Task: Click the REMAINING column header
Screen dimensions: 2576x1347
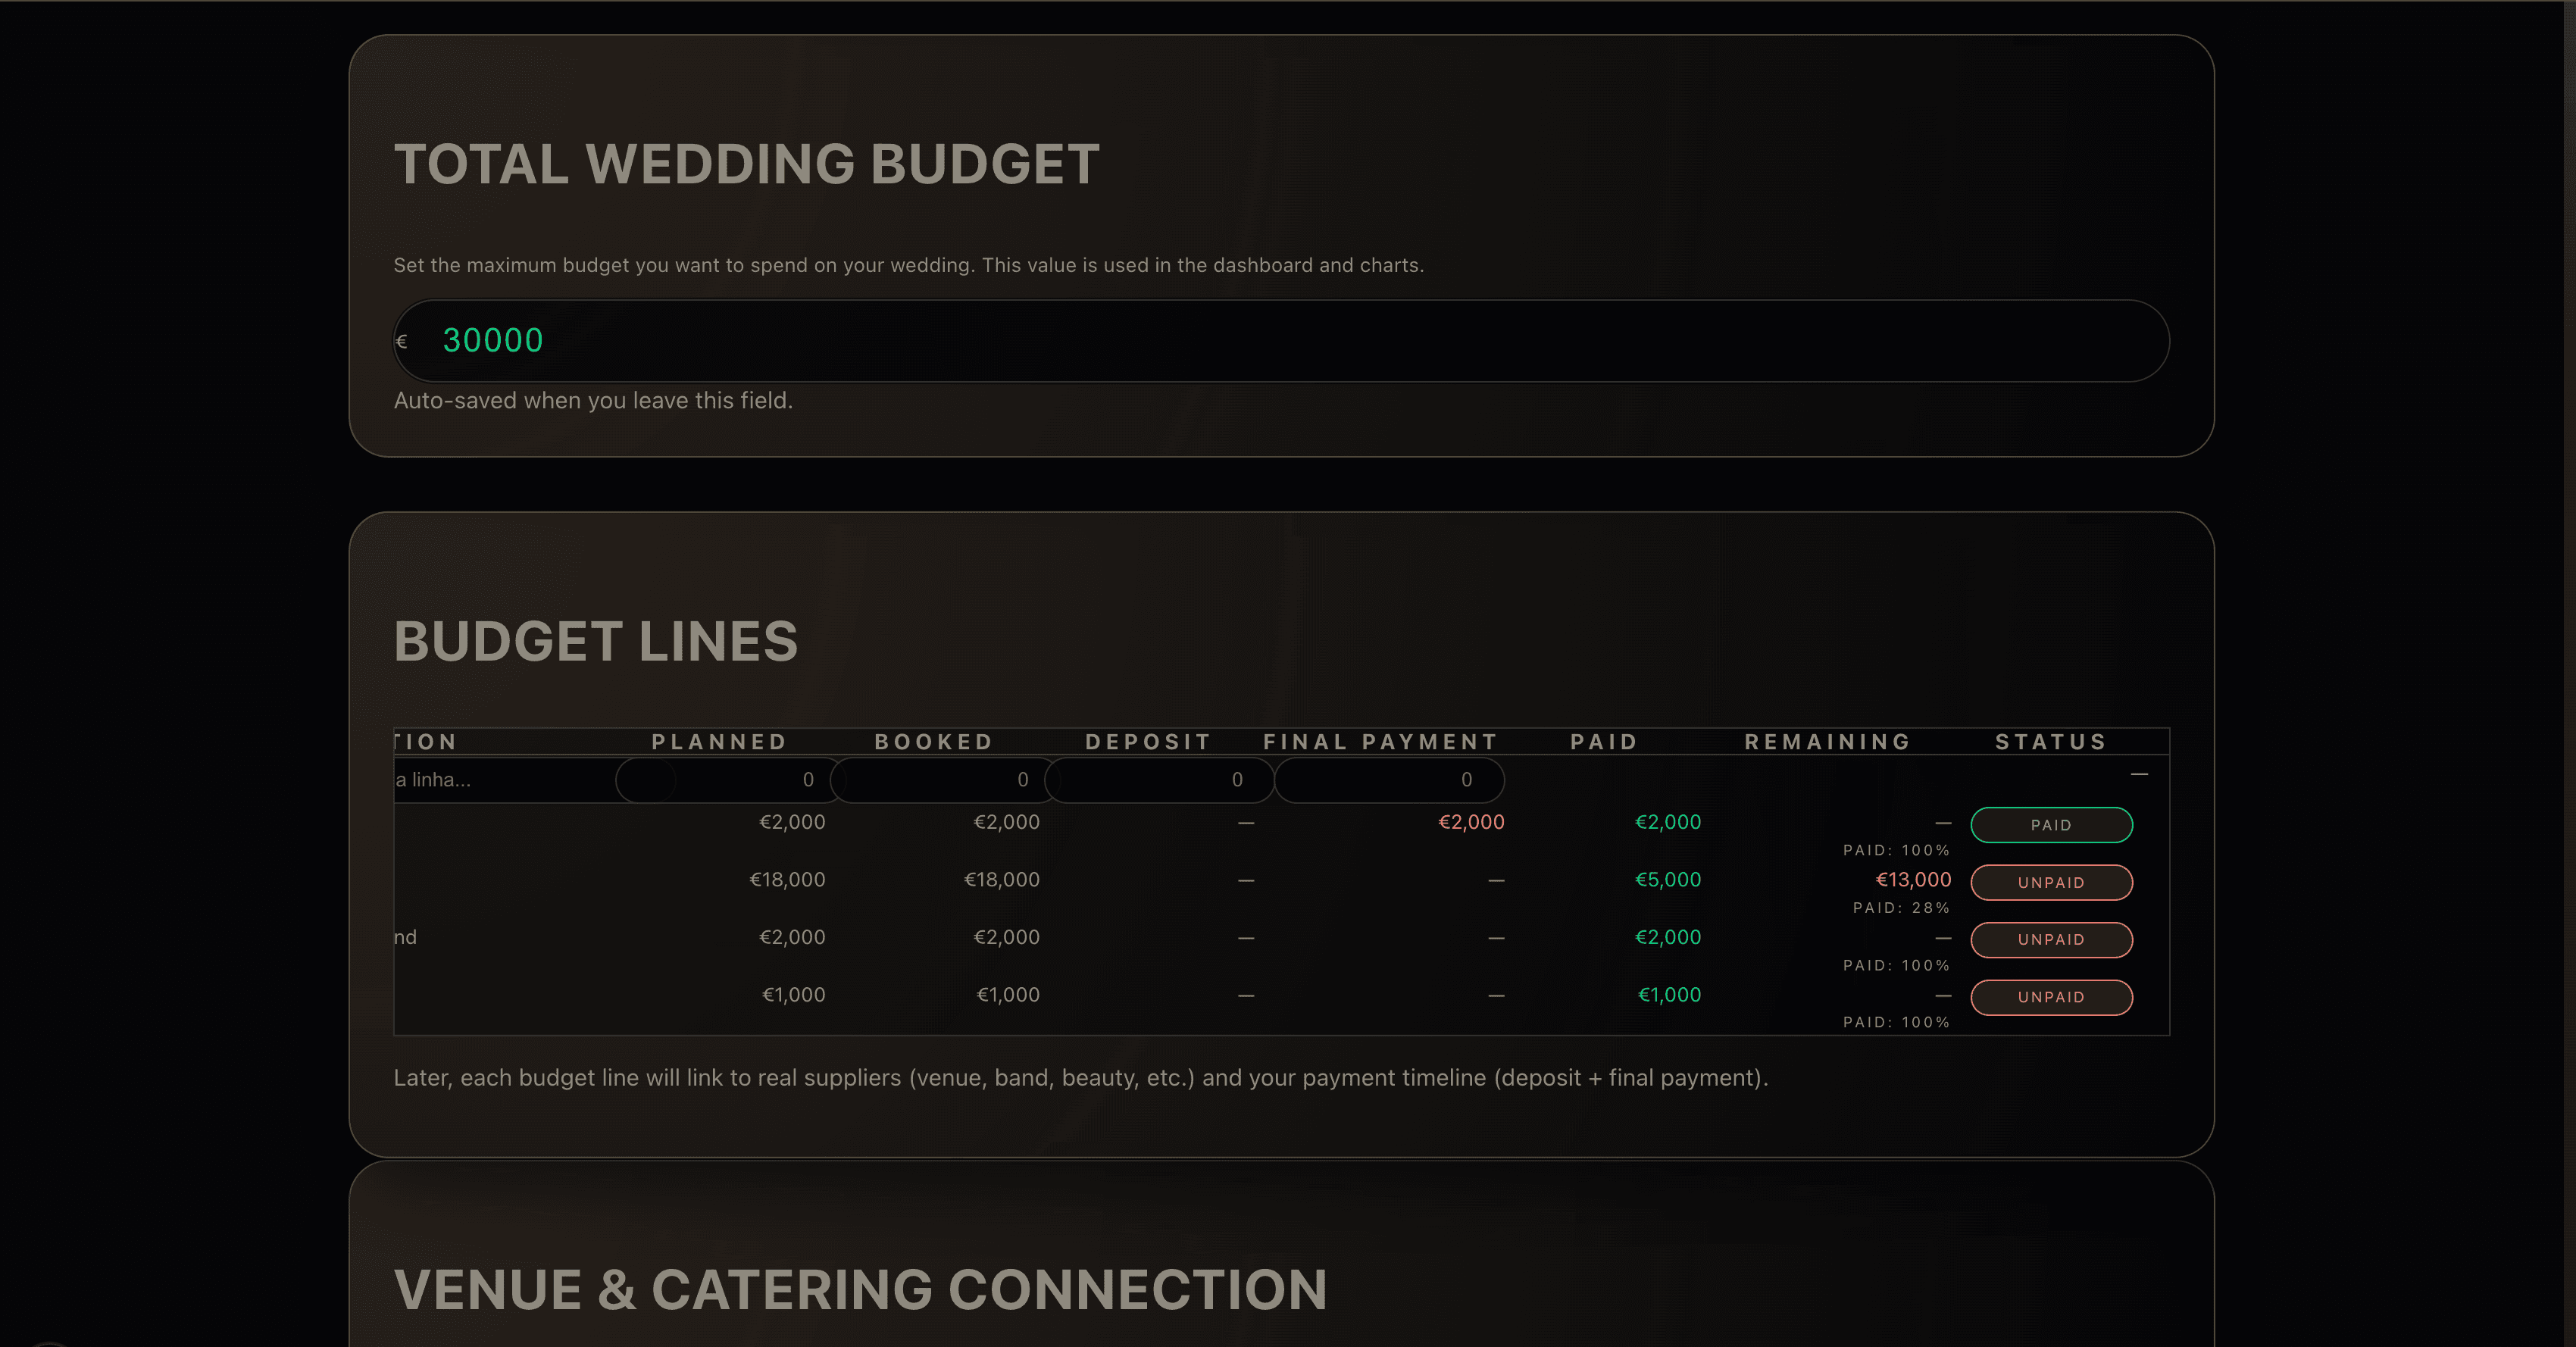Action: (x=1827, y=742)
